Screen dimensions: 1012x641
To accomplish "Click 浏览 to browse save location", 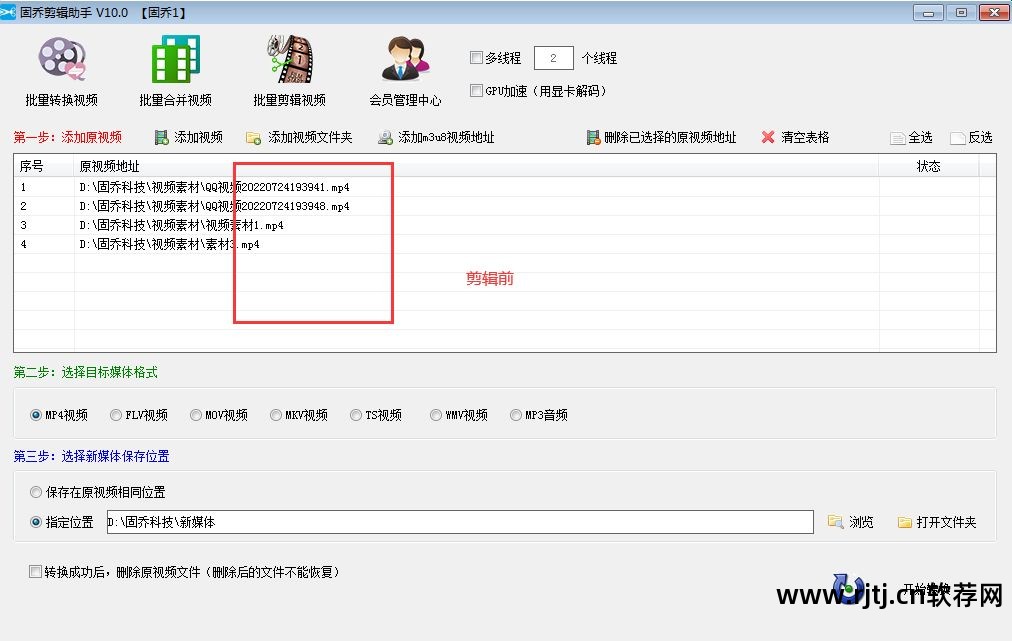I will pos(851,522).
